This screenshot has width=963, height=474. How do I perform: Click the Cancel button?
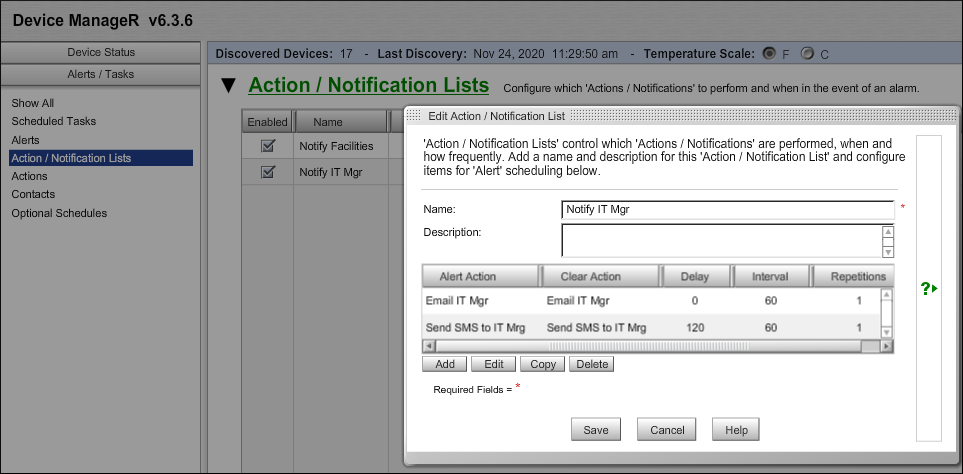point(667,430)
